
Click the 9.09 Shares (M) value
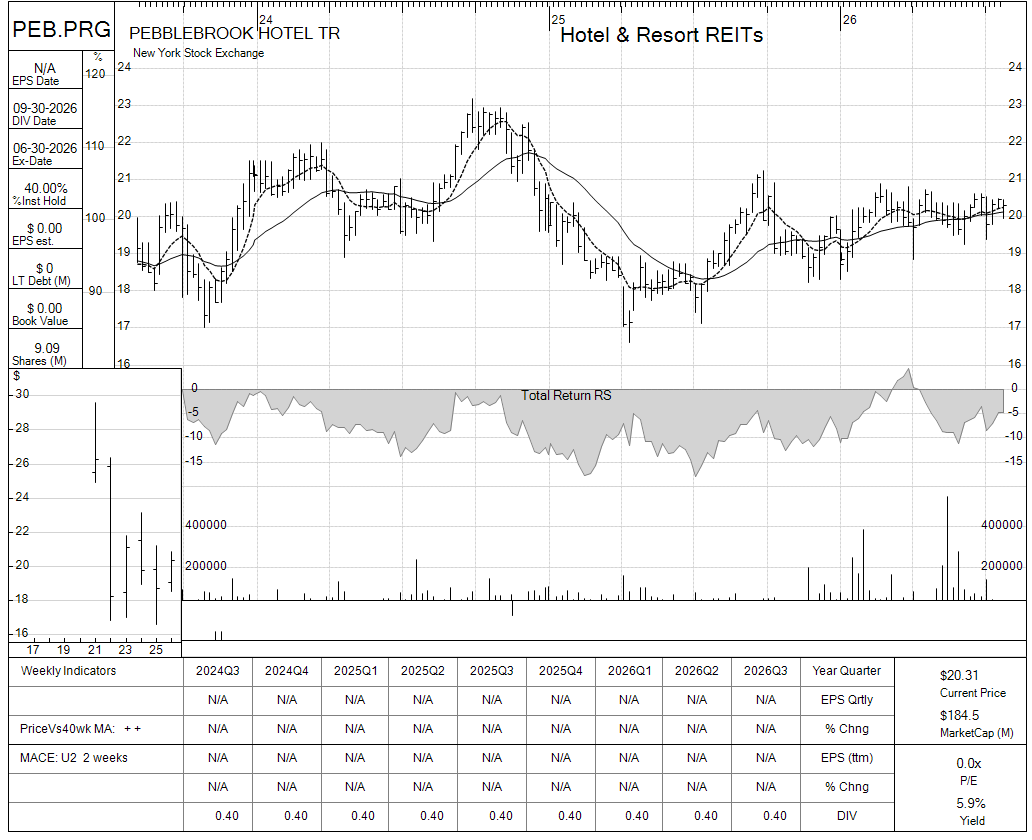(47, 348)
